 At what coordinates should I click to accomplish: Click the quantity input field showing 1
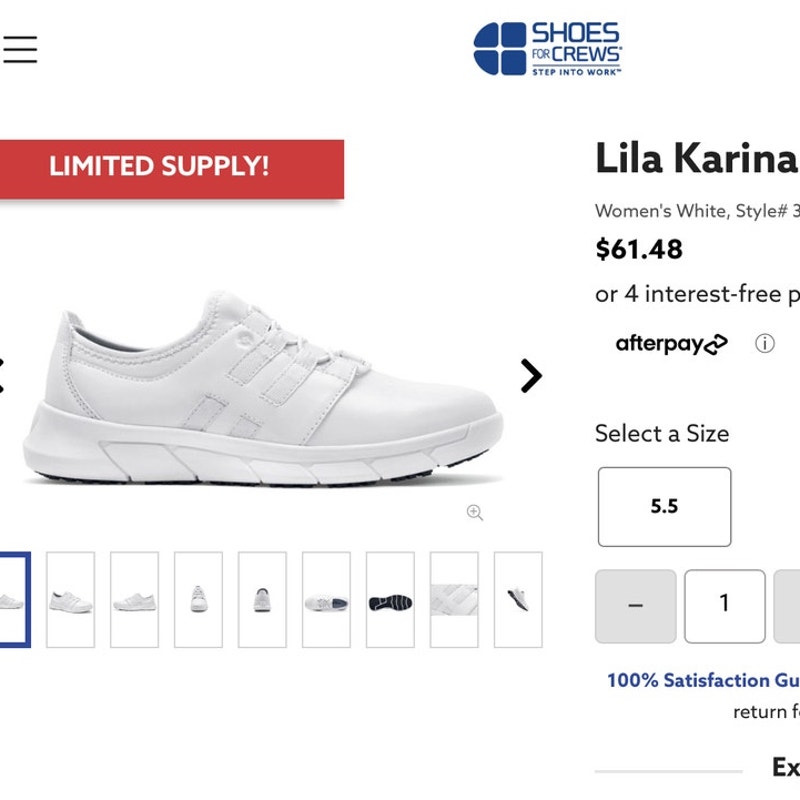[x=725, y=604]
